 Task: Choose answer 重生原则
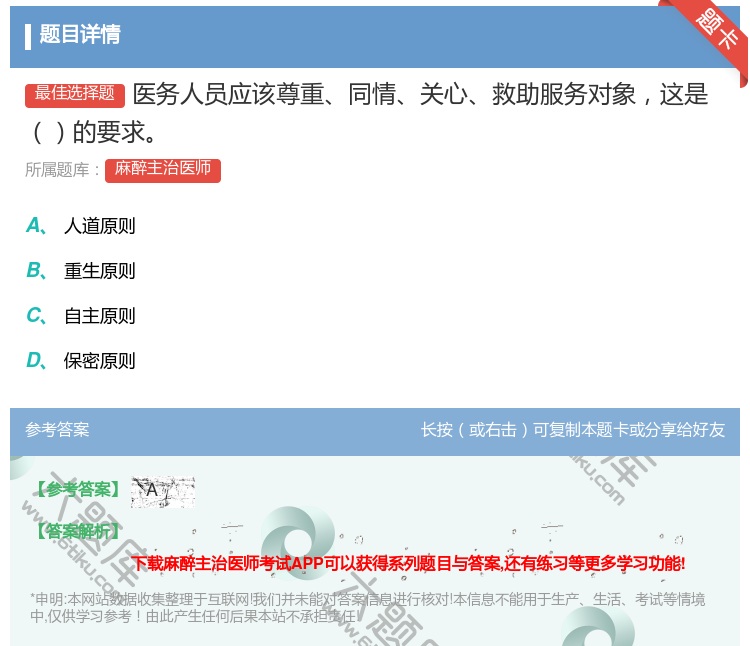[x=99, y=271]
